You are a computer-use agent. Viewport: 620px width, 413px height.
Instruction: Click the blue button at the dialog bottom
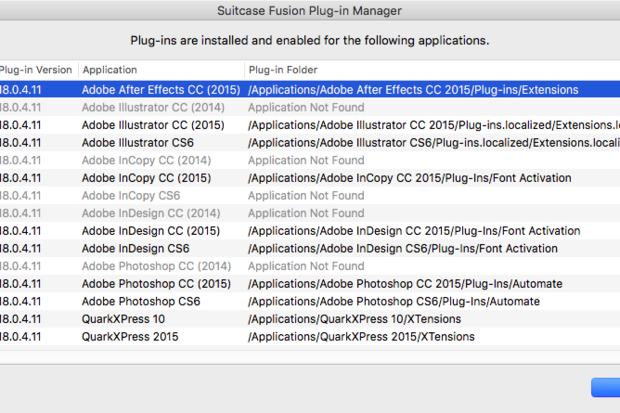pyautogui.click(x=606, y=387)
